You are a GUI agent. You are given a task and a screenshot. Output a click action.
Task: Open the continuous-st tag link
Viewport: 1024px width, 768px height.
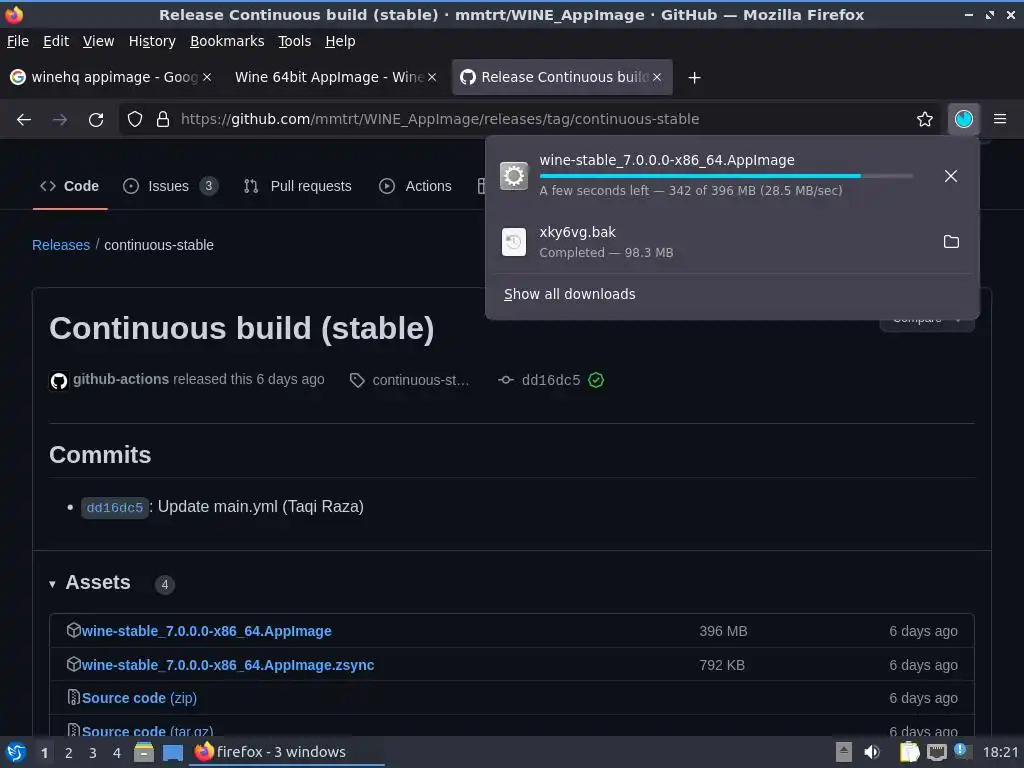point(421,380)
